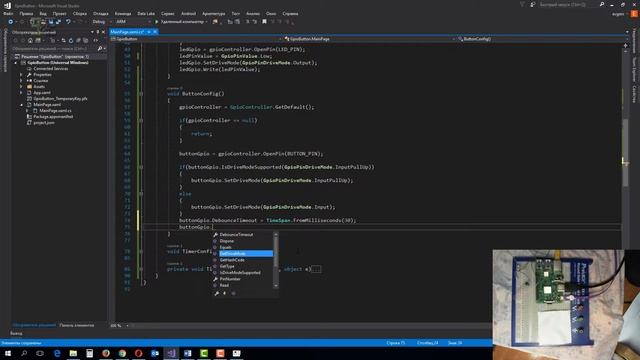Click the editor vertical scrollbar thumb
The height and width of the screenshot is (360, 640).
pos(625,153)
